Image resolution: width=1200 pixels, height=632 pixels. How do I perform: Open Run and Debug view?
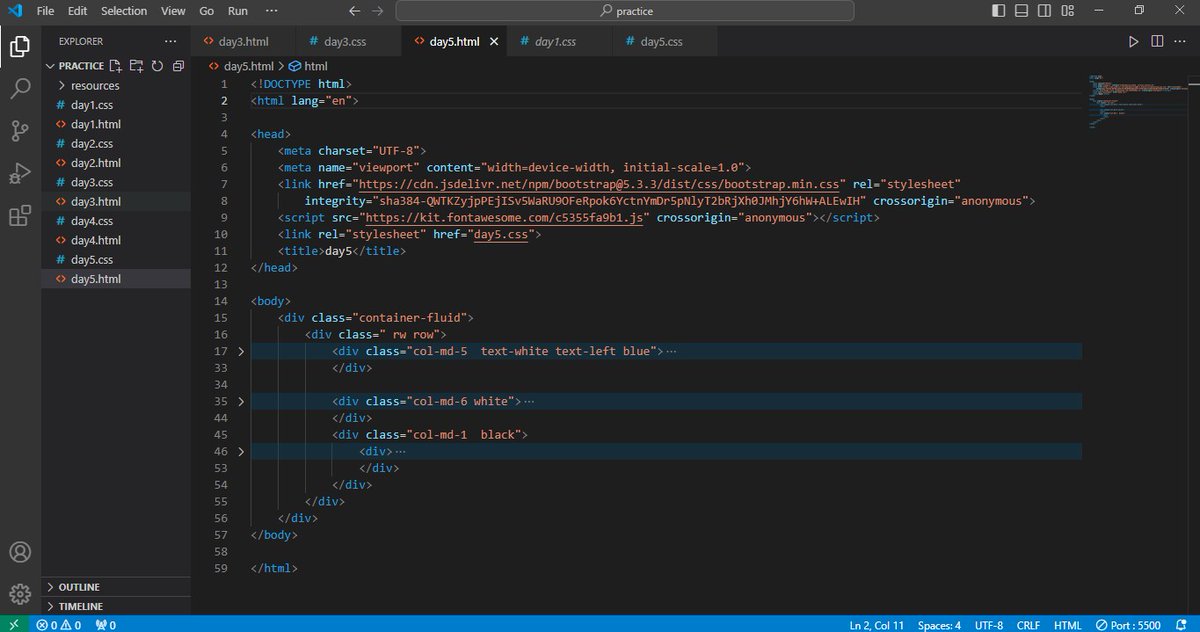[20, 174]
